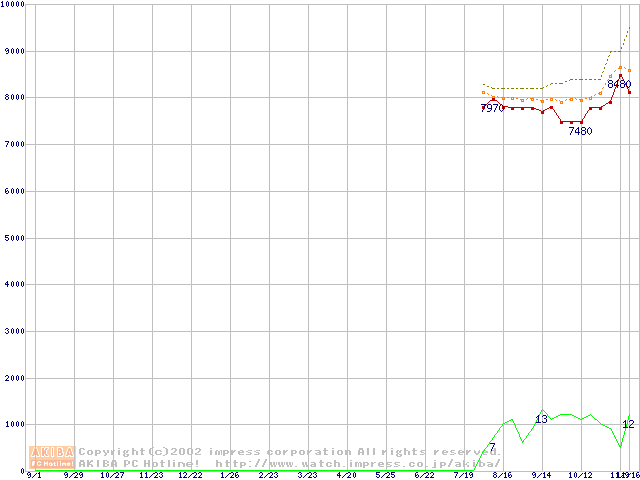Click the green line's 7 label
640x480 pixels.
pos(492,446)
